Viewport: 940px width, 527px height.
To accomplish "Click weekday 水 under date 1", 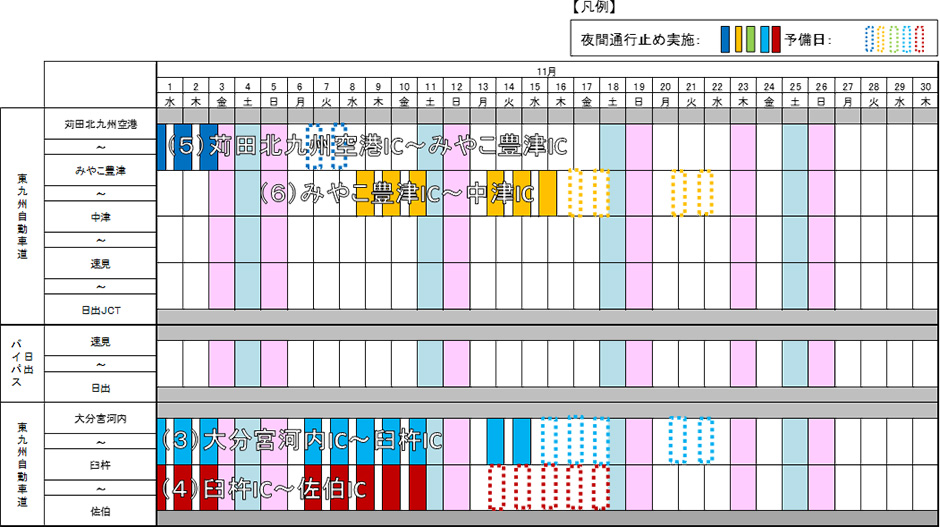I will click(170, 102).
